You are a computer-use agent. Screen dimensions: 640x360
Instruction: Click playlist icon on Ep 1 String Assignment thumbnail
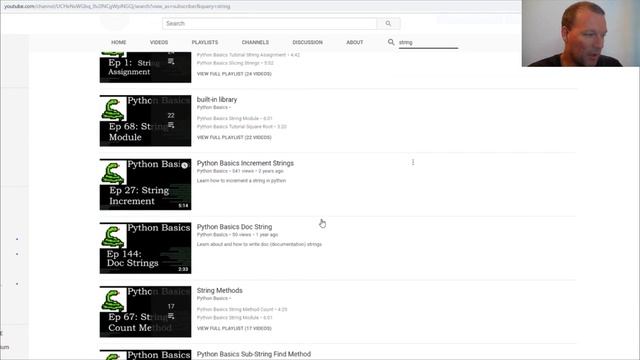click(171, 61)
